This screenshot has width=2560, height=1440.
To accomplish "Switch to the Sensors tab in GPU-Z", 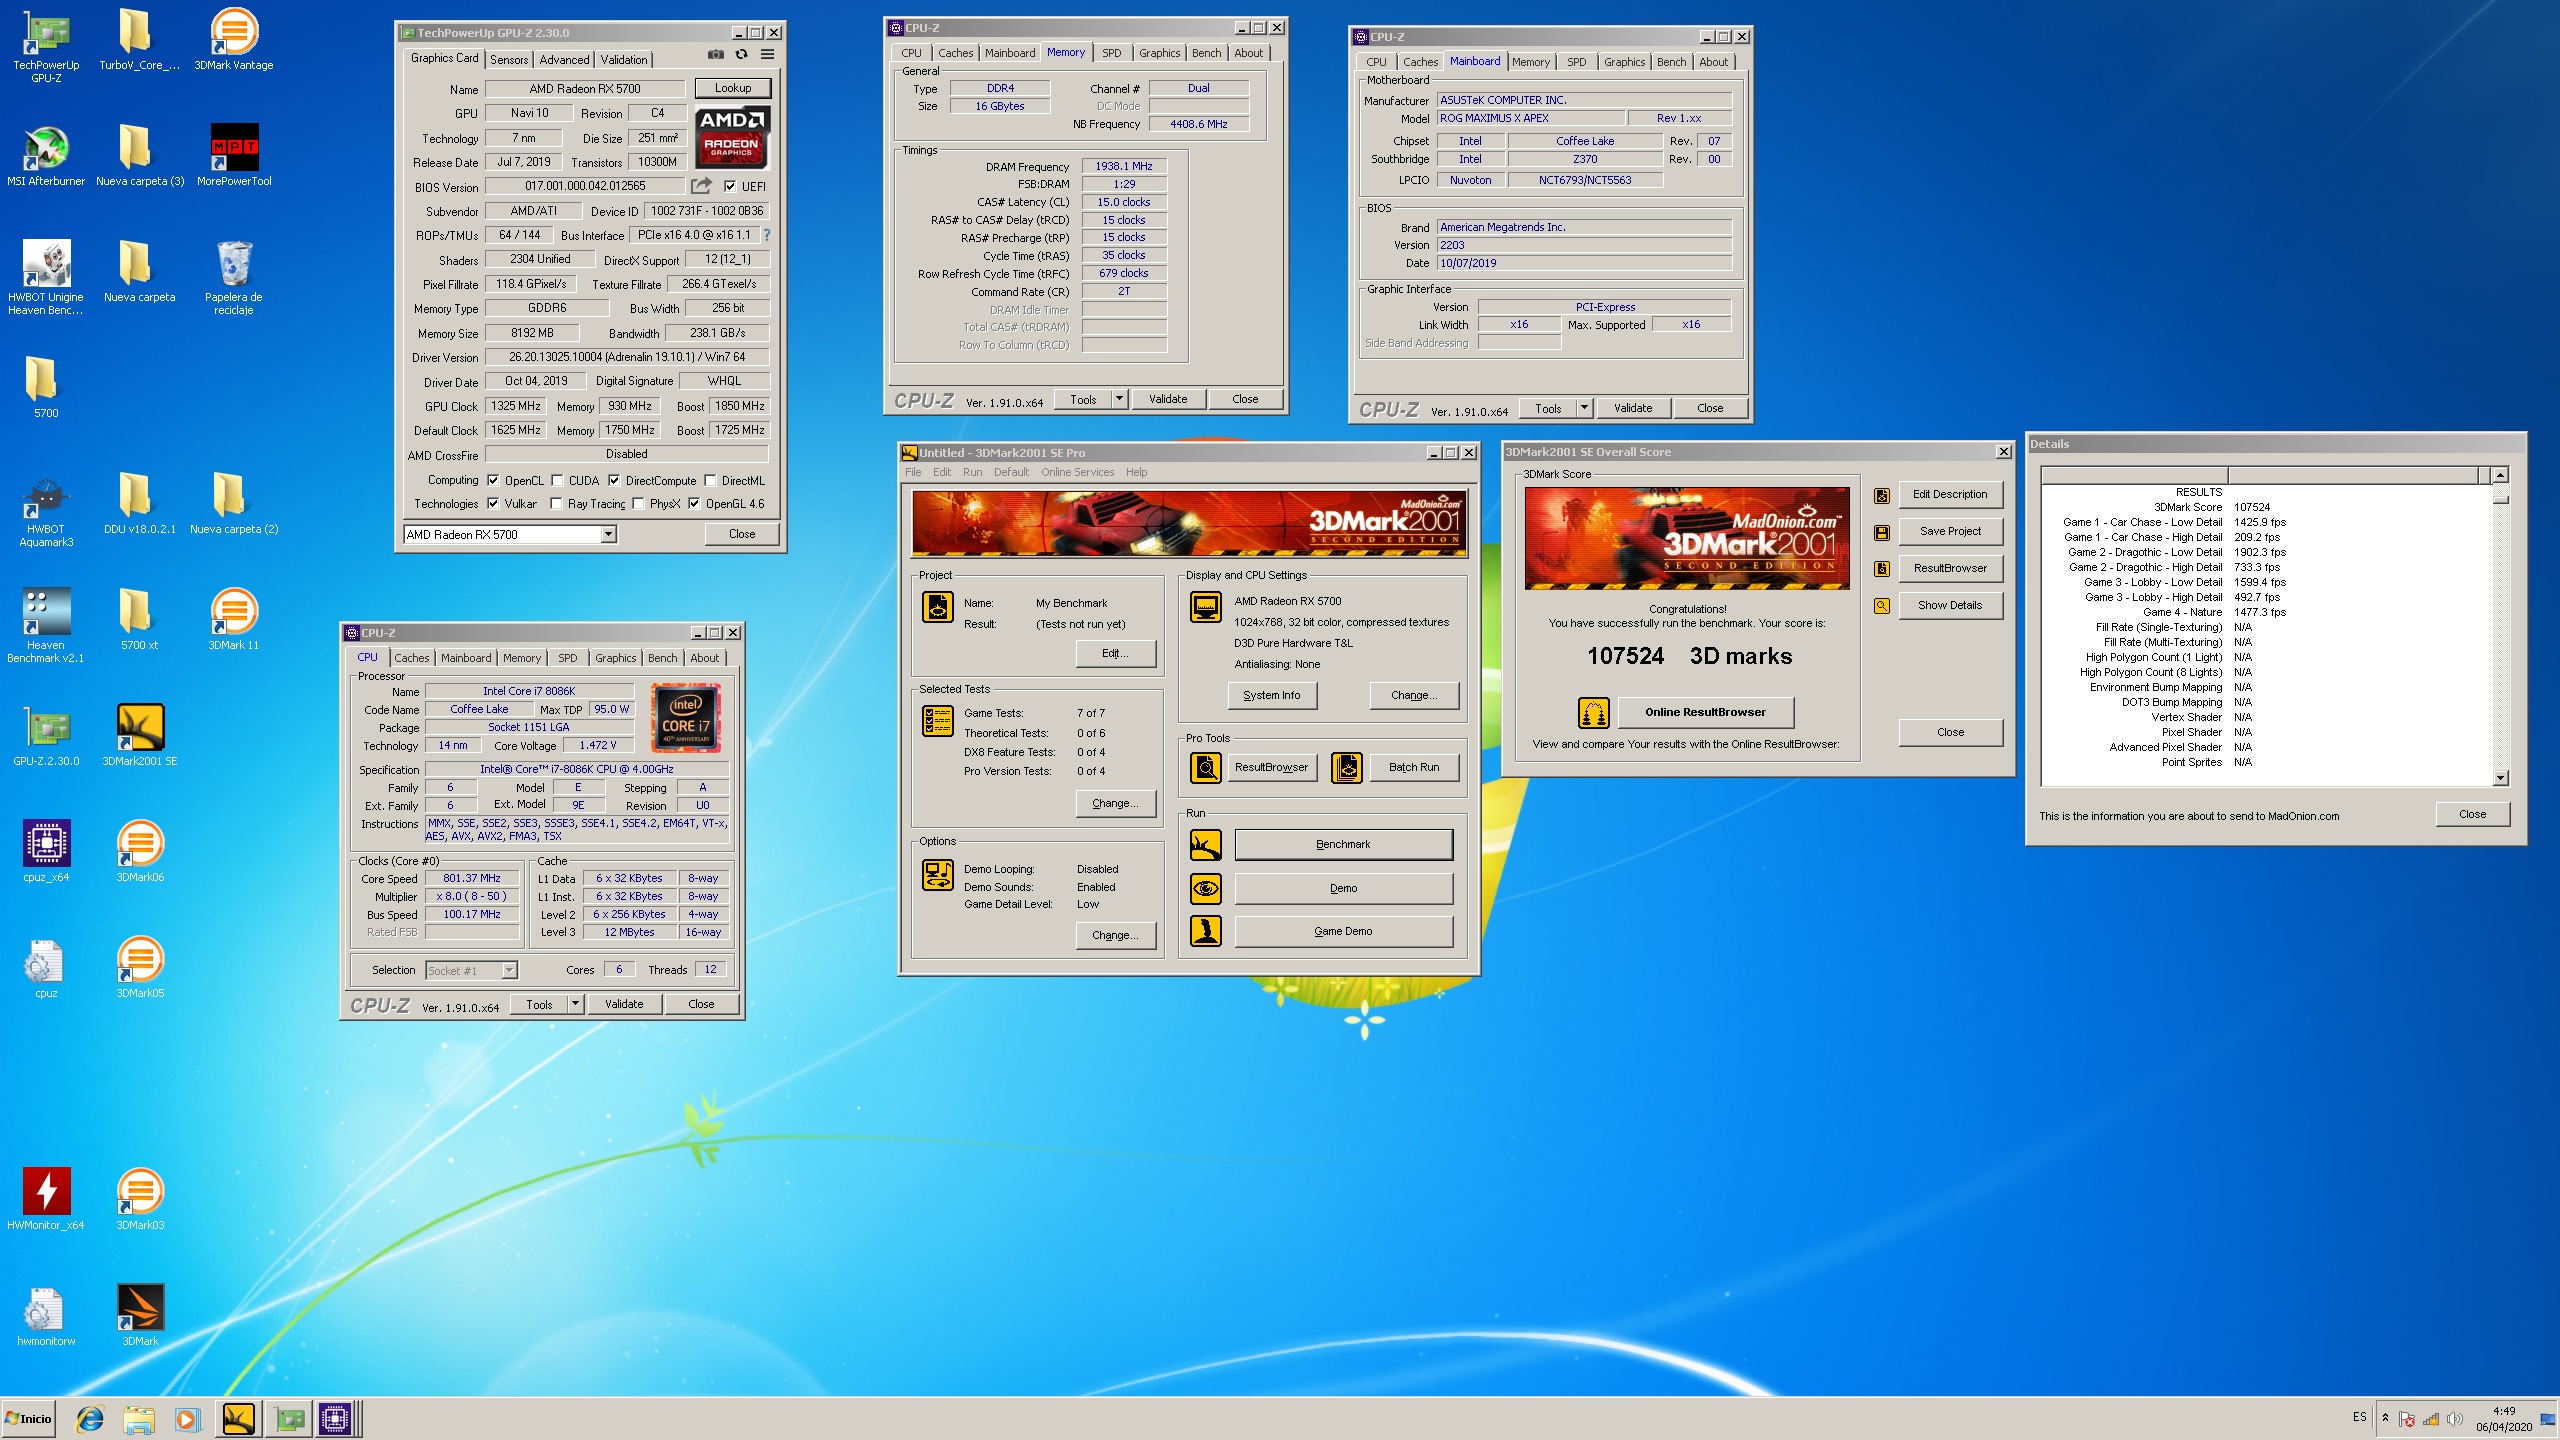I will (x=509, y=60).
